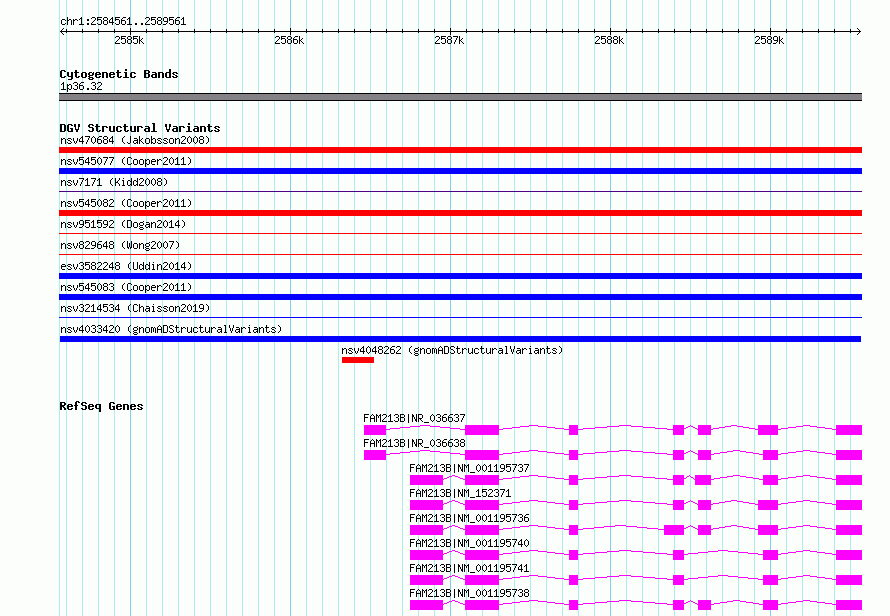Click the 2589k ruler tick label
This screenshot has height=616, width=890.
[769, 40]
